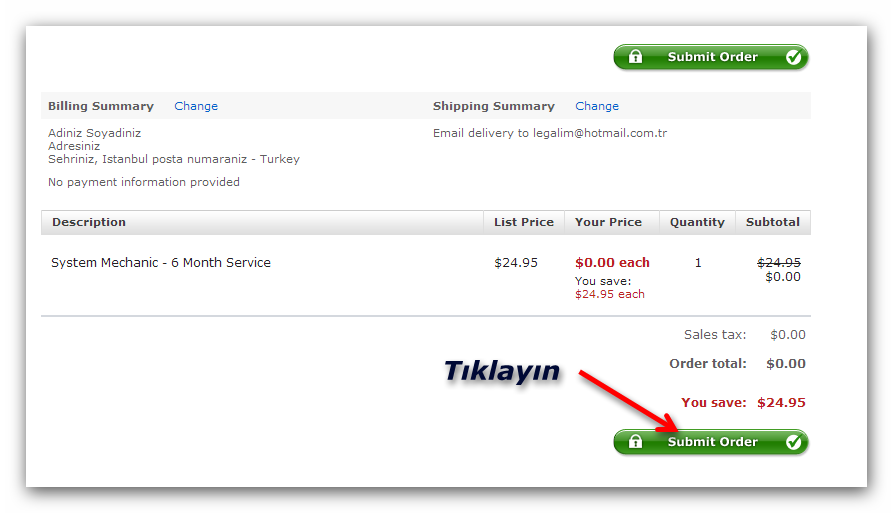Open Change link next to Shipping Summary
The width and height of the screenshot is (893, 513).
597,106
